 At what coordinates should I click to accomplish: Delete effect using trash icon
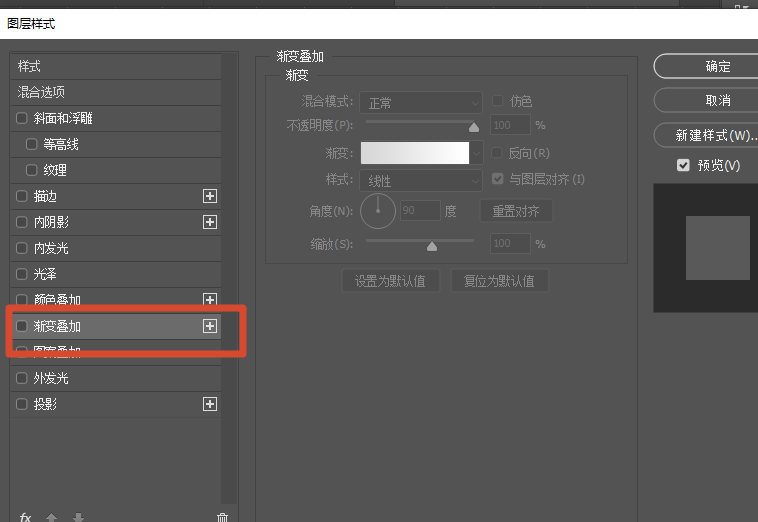point(222,517)
